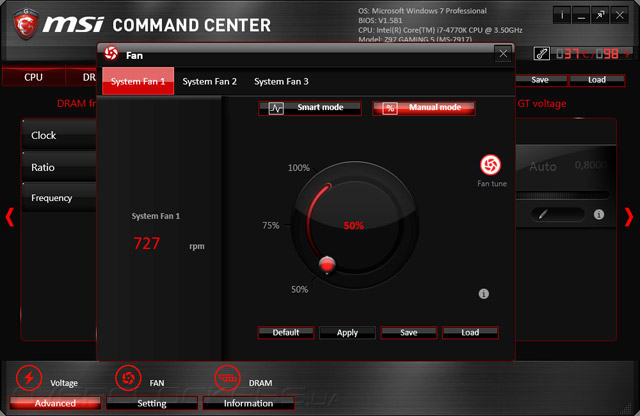Click the MSI dragon shield logo
The image size is (640, 416).
pos(26,23)
